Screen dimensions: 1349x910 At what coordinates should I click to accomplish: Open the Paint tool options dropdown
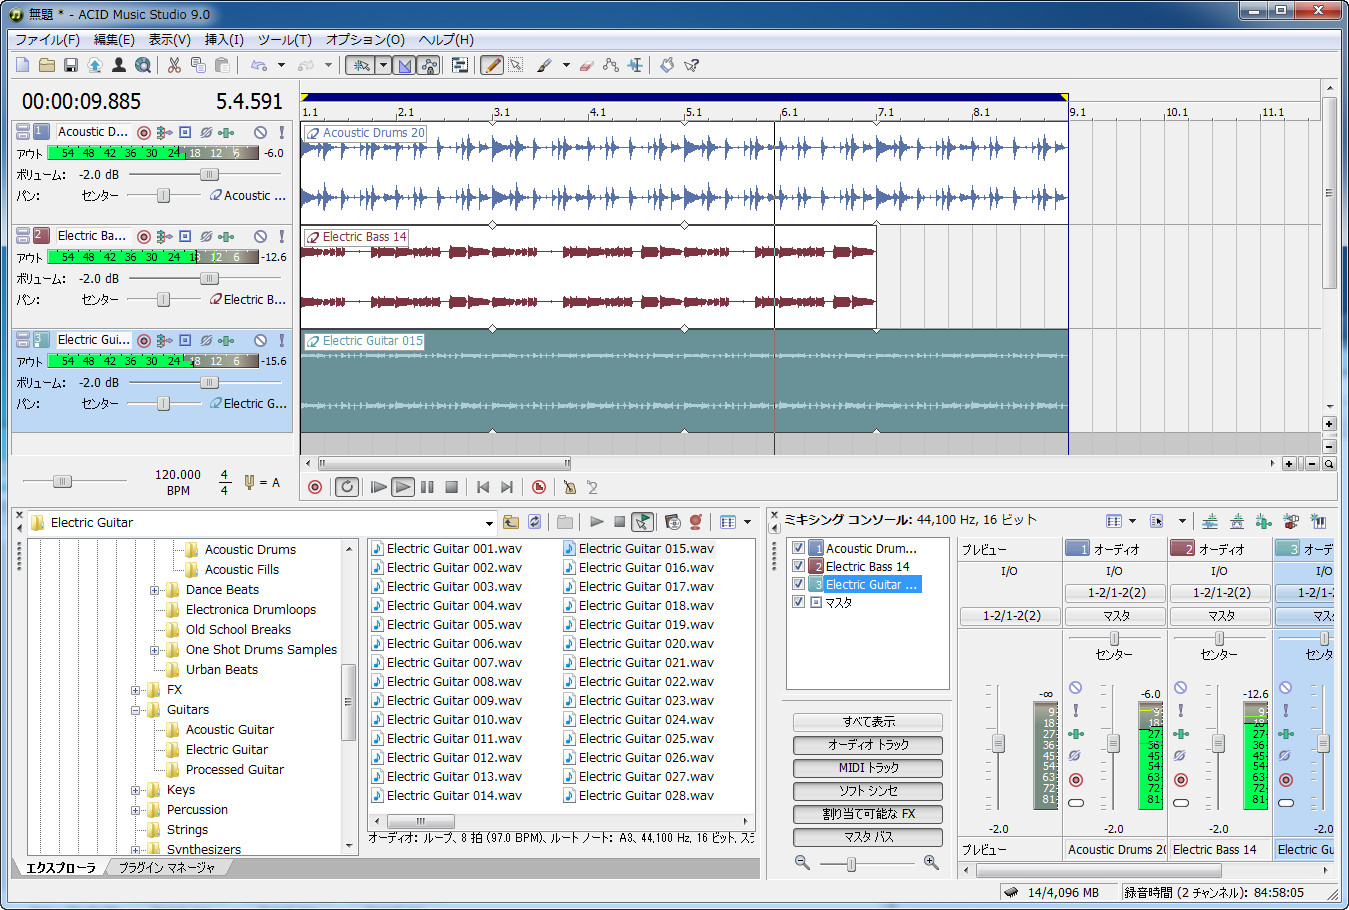point(566,65)
